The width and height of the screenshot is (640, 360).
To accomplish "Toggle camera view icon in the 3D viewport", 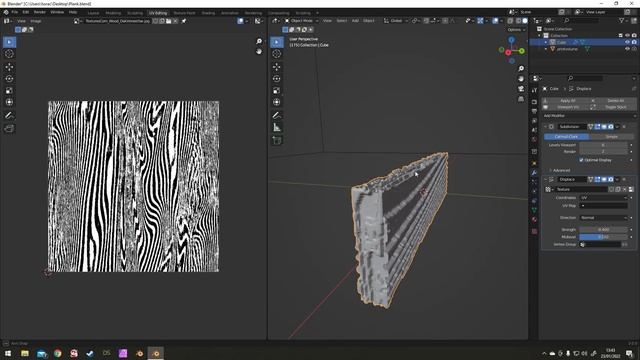I will [521, 89].
